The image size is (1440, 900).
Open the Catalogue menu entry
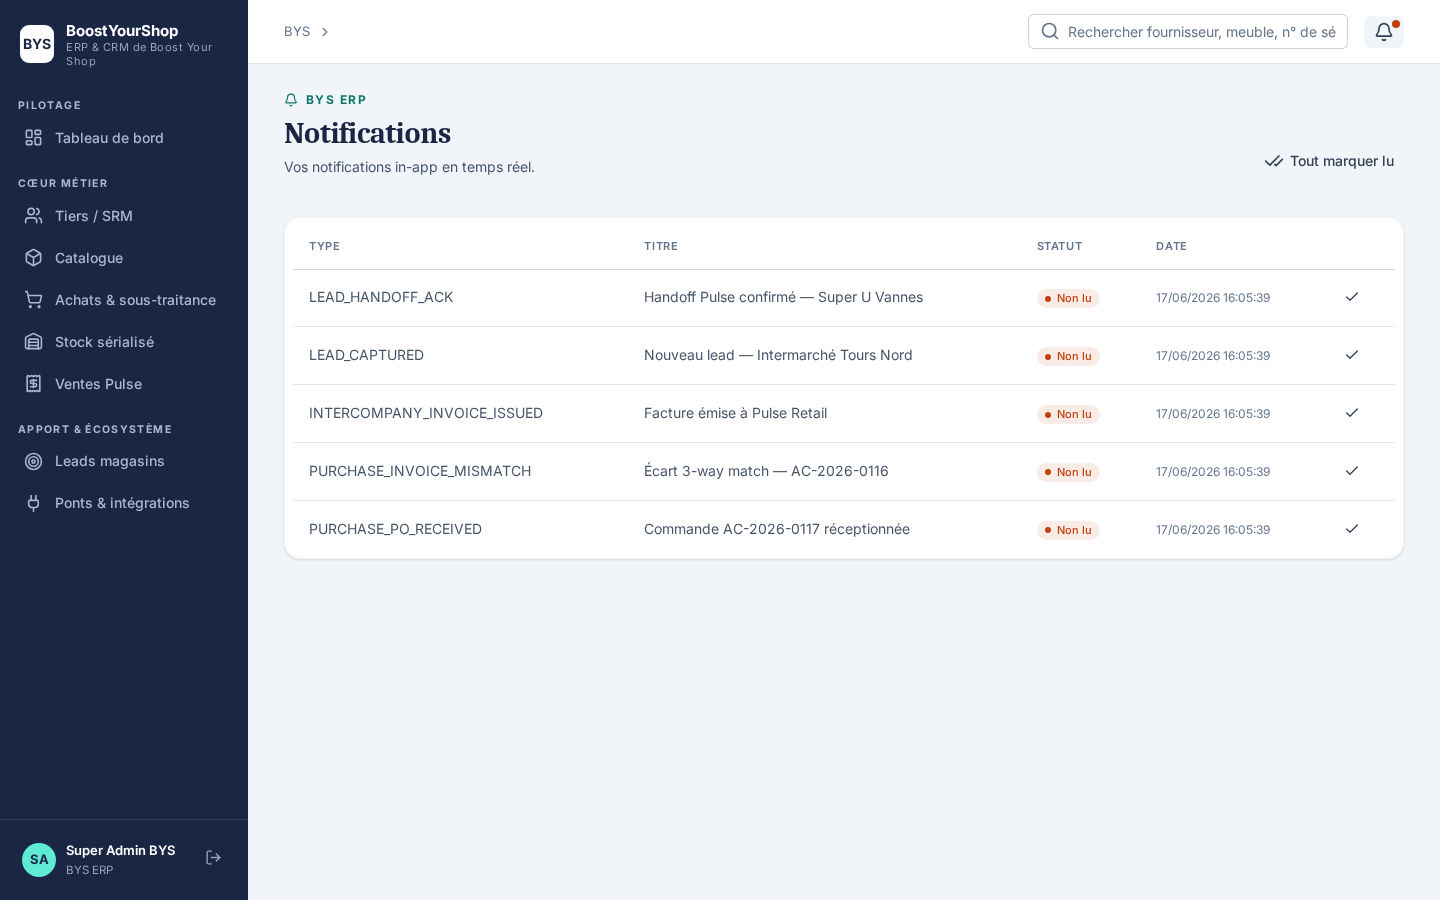coord(124,258)
